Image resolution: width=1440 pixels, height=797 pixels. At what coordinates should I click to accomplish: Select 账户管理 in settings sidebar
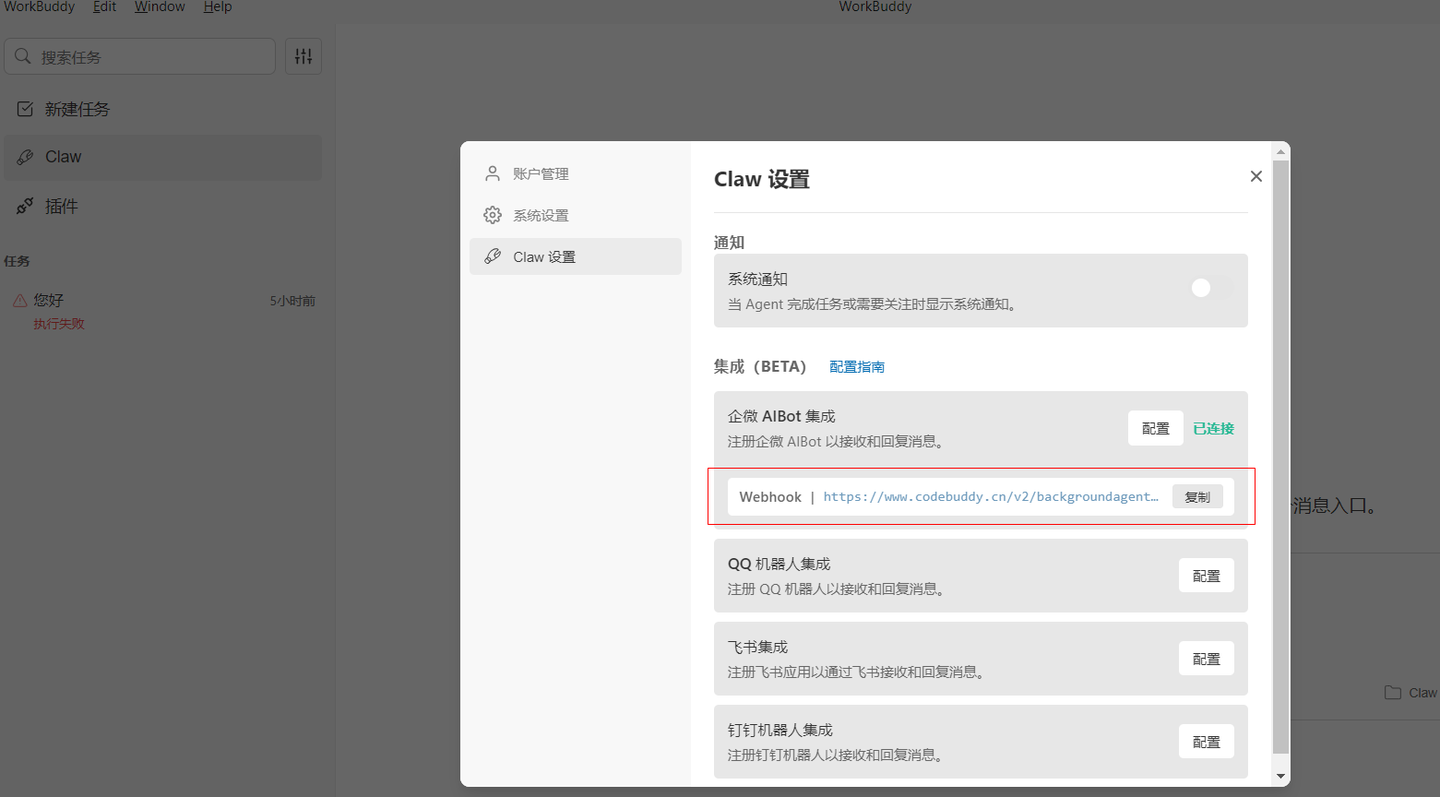click(x=576, y=174)
